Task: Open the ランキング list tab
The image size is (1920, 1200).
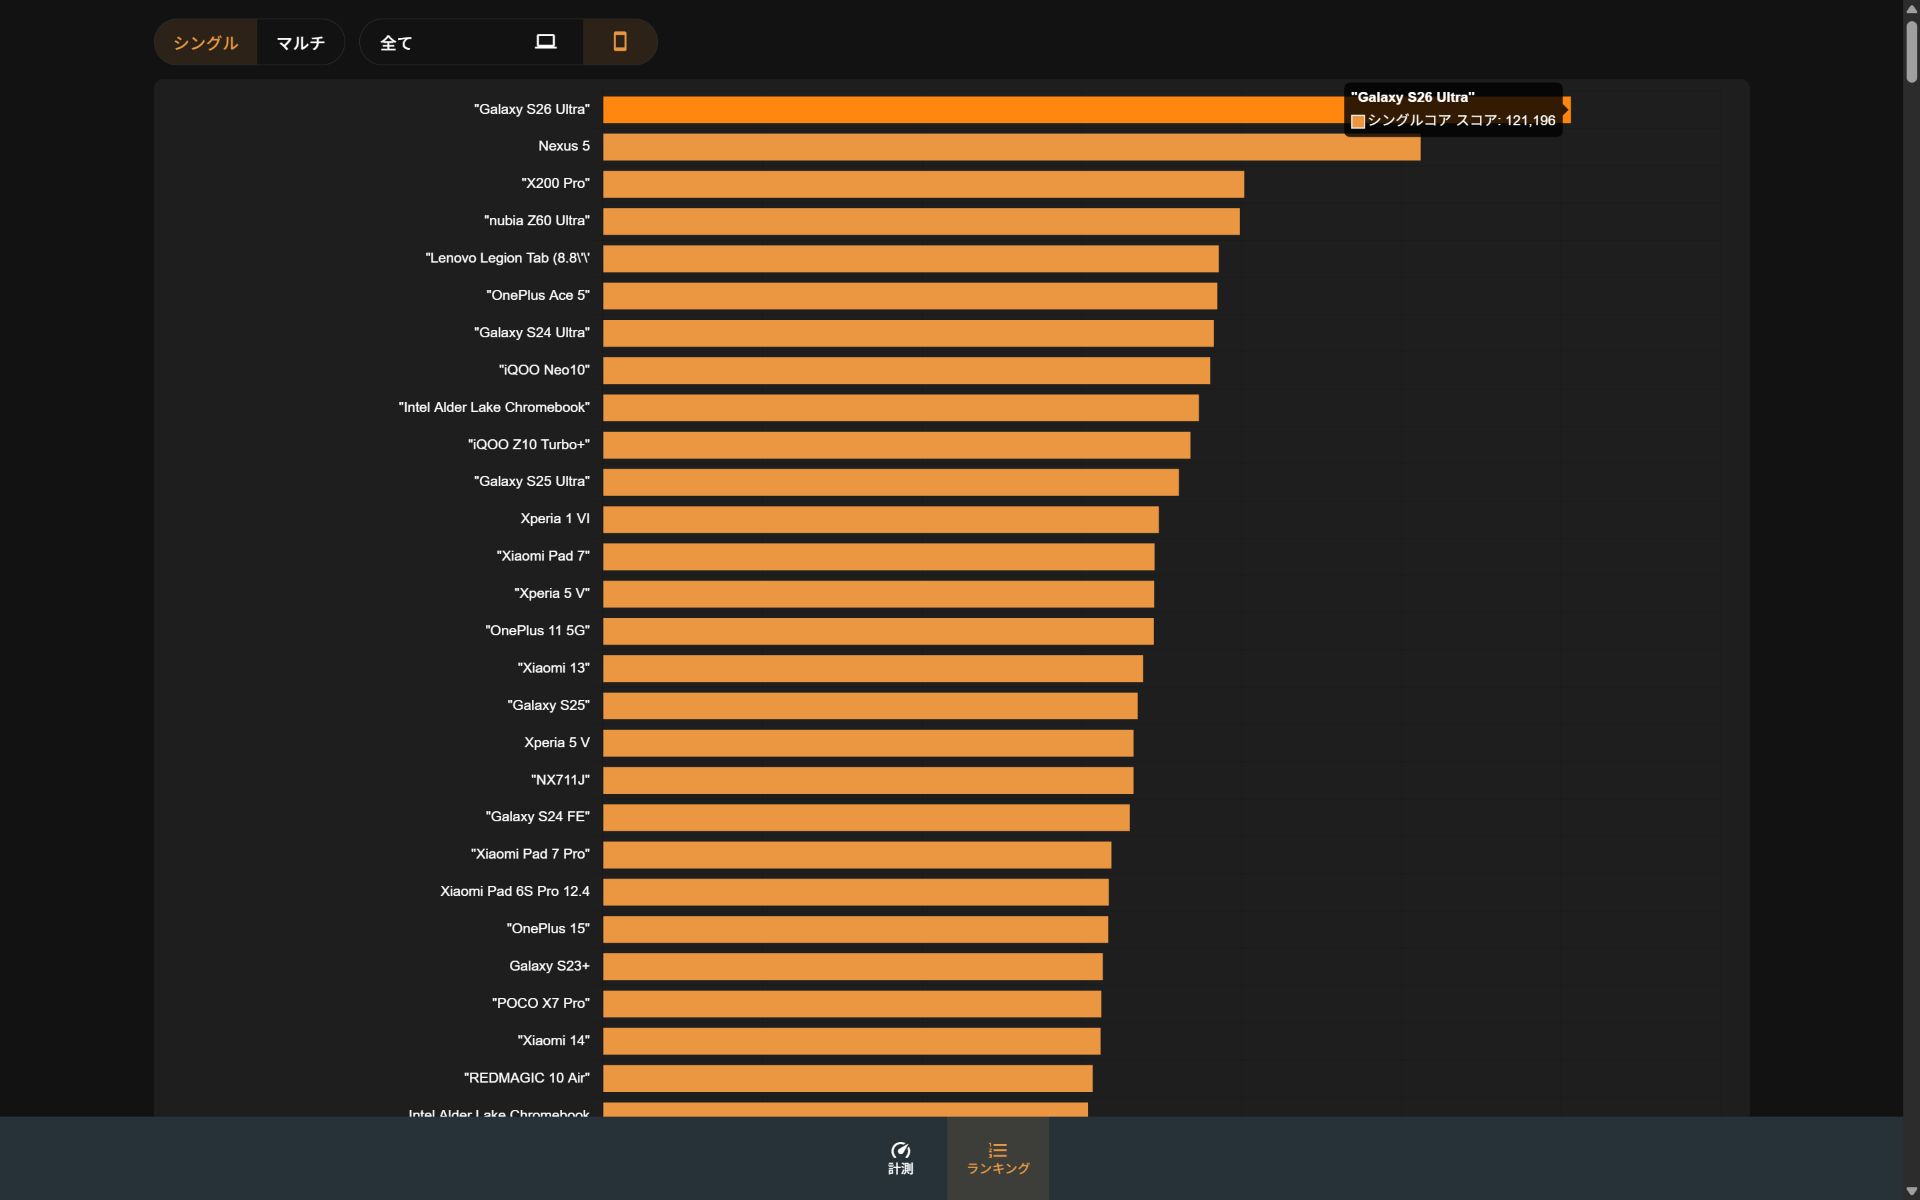Action: pyautogui.click(x=998, y=1158)
